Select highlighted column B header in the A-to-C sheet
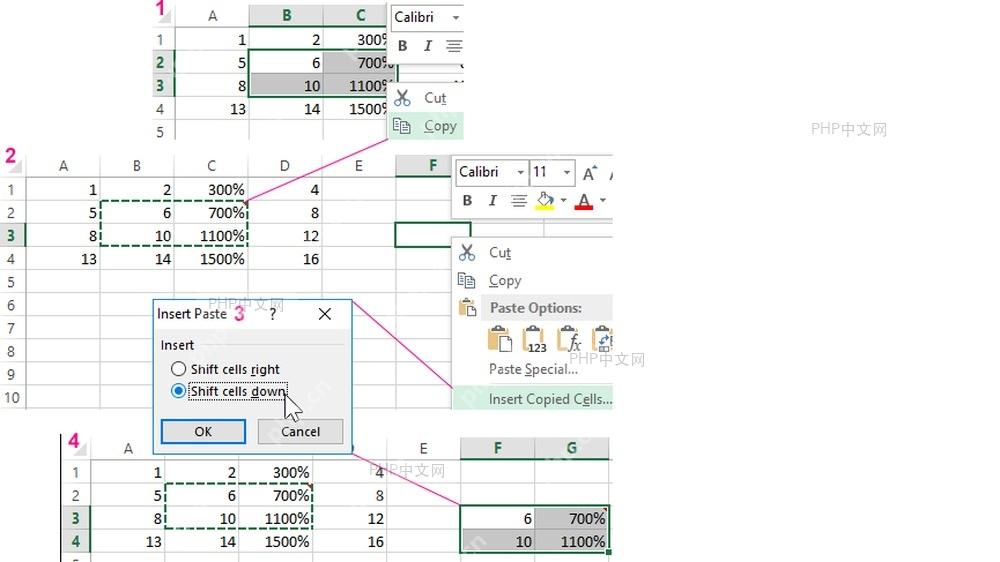Image resolution: width=1000 pixels, height=562 pixels. pyautogui.click(x=286, y=16)
